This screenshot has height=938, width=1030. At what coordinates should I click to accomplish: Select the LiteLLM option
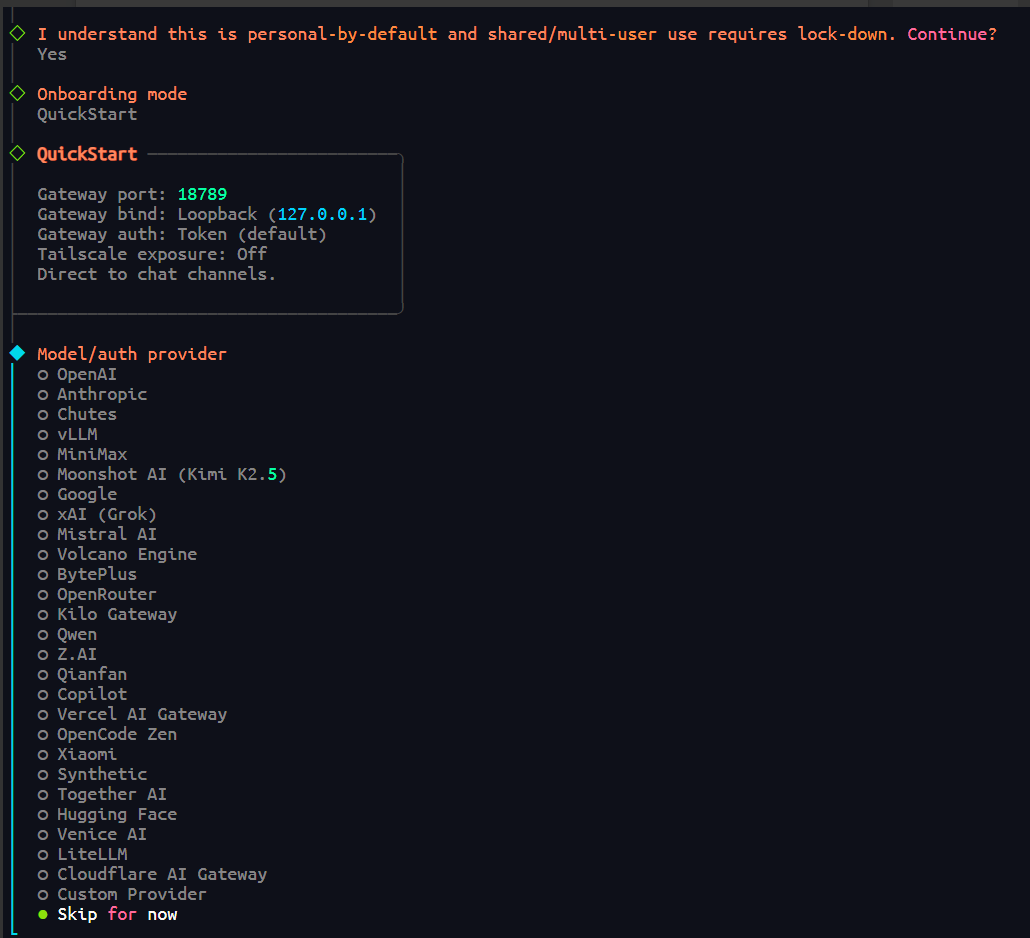coord(82,854)
